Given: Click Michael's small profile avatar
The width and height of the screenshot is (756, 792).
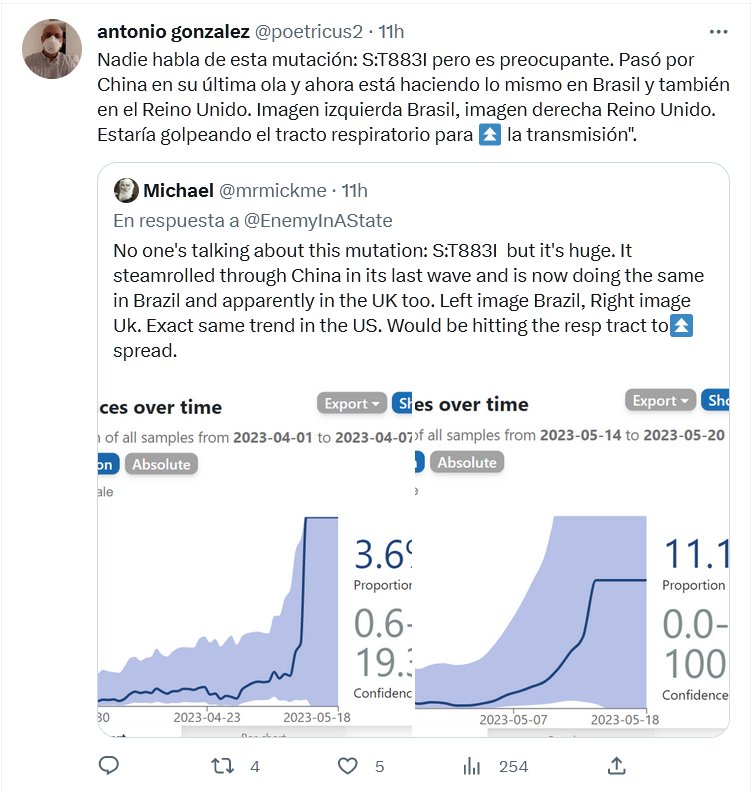Looking at the screenshot, I should pos(126,190).
